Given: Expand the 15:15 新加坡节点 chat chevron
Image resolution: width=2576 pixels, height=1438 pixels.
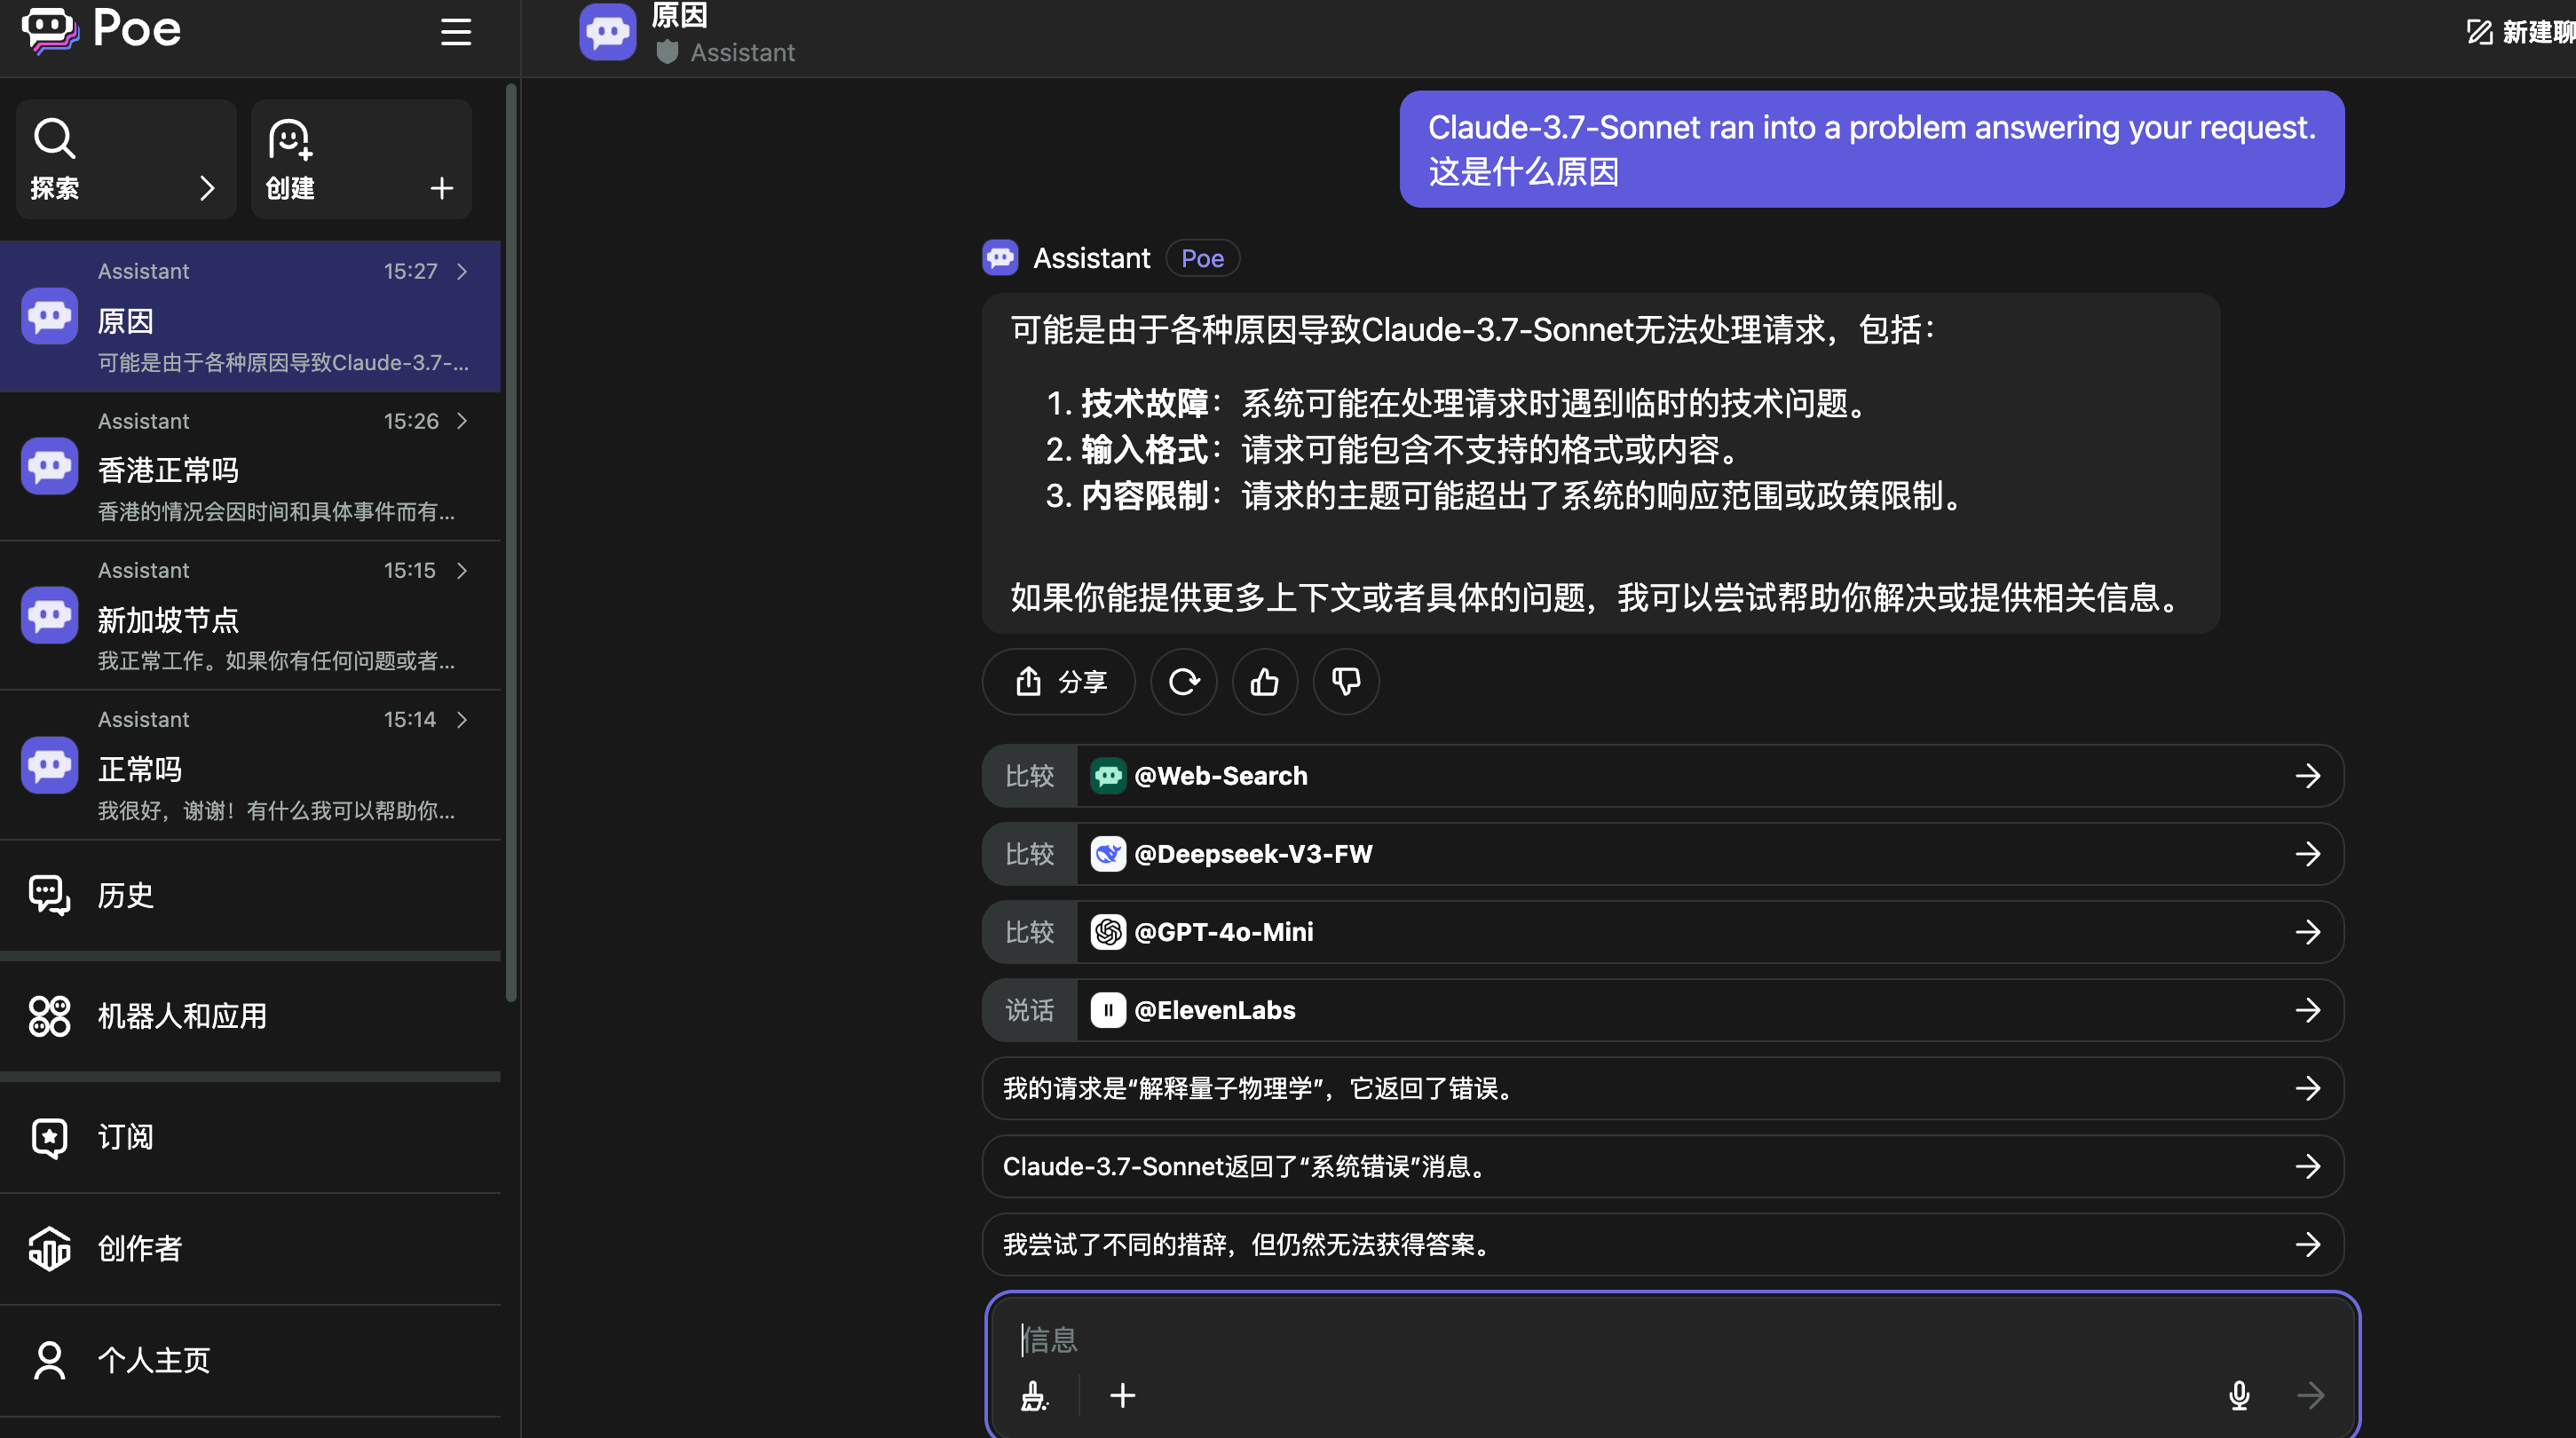Looking at the screenshot, I should pyautogui.click(x=462, y=570).
